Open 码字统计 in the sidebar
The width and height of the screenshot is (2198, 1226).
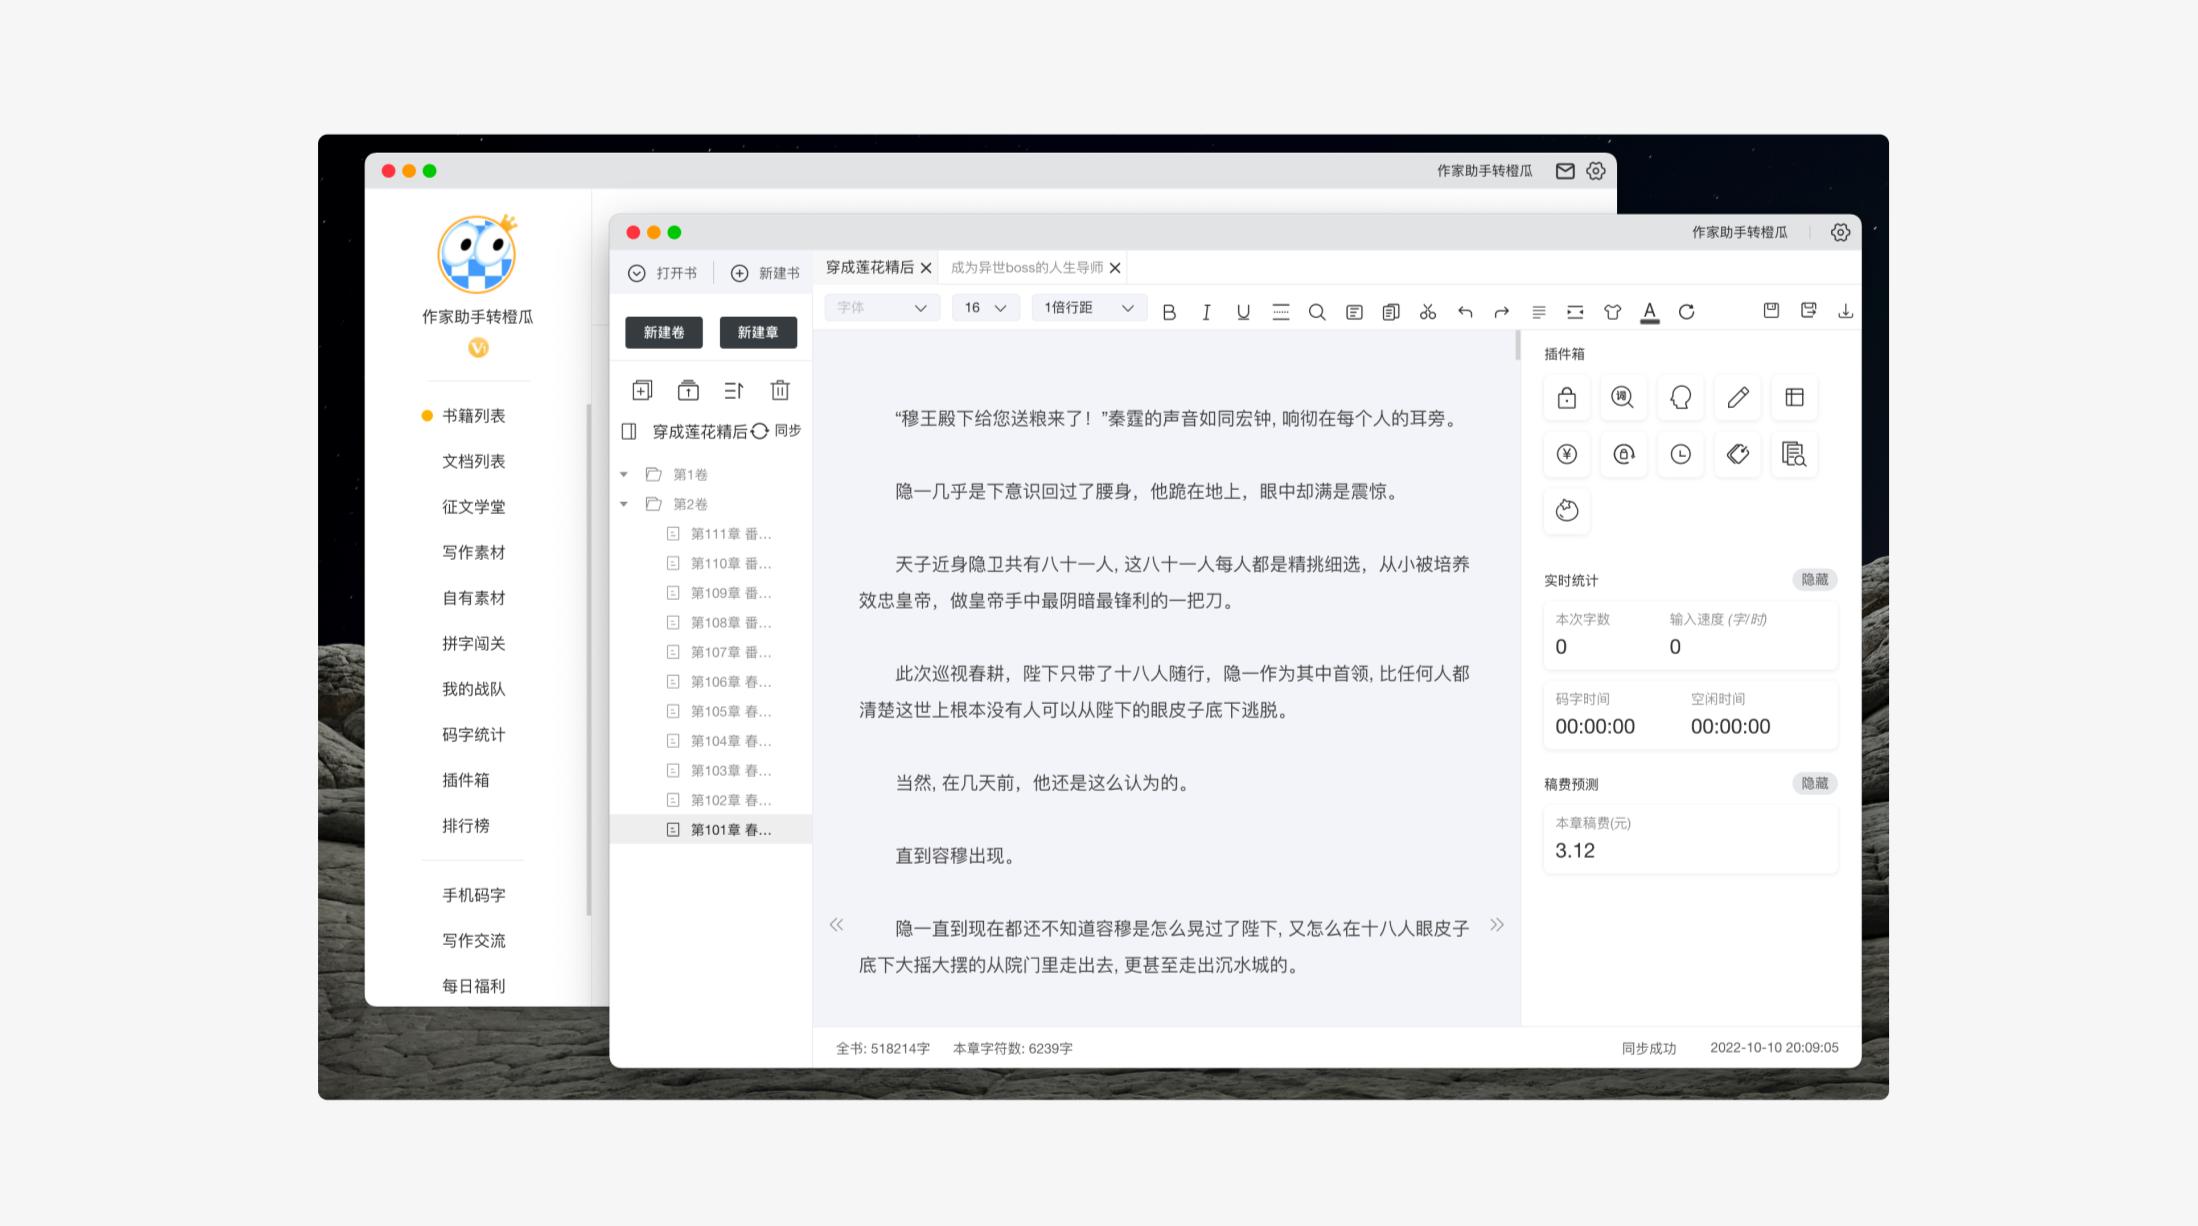pos(473,735)
